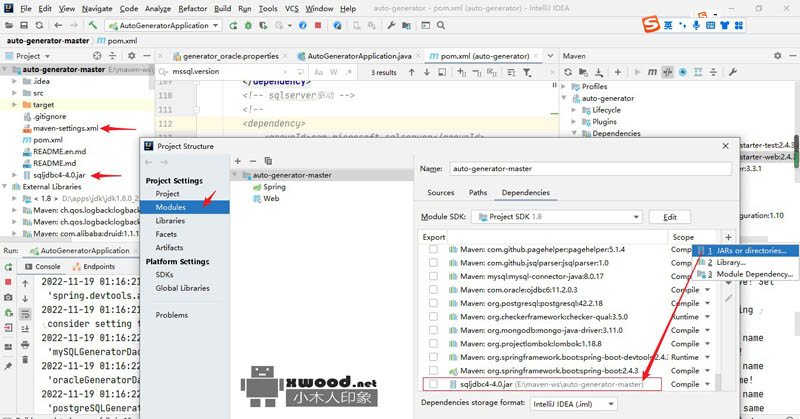Open scope dropdown for lombok dependency

click(x=708, y=344)
